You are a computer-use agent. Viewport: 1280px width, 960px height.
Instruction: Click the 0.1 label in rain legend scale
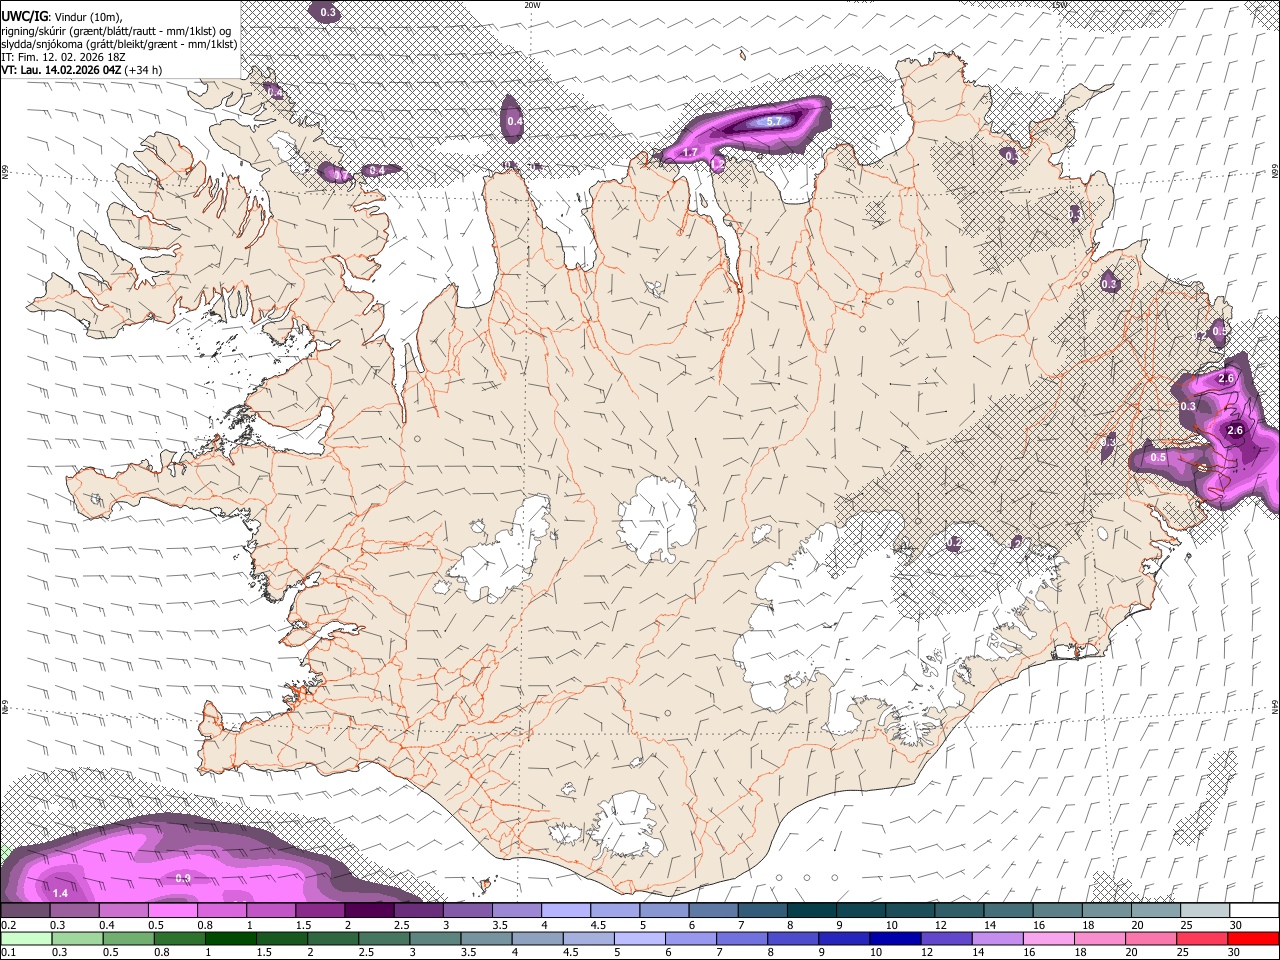pos(8,953)
